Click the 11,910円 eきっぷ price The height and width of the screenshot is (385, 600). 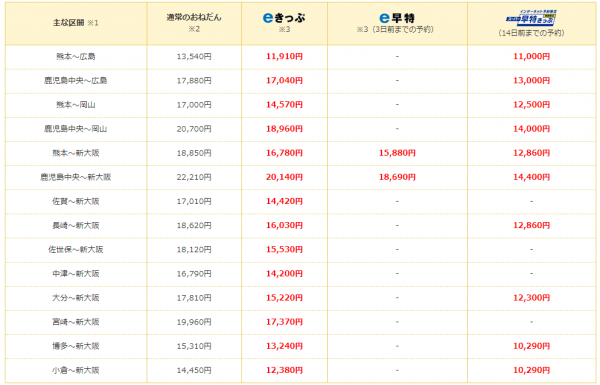pyautogui.click(x=284, y=57)
